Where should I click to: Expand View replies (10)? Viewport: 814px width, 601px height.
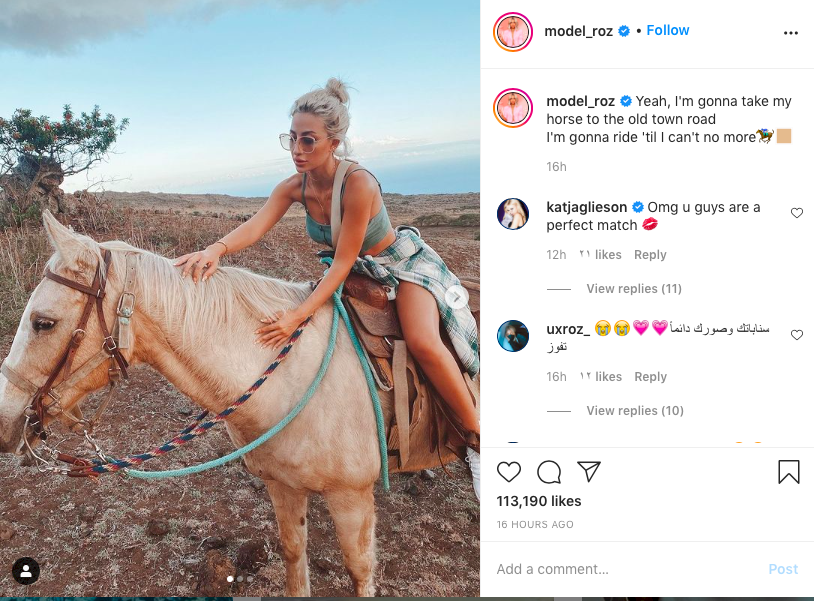coord(634,411)
